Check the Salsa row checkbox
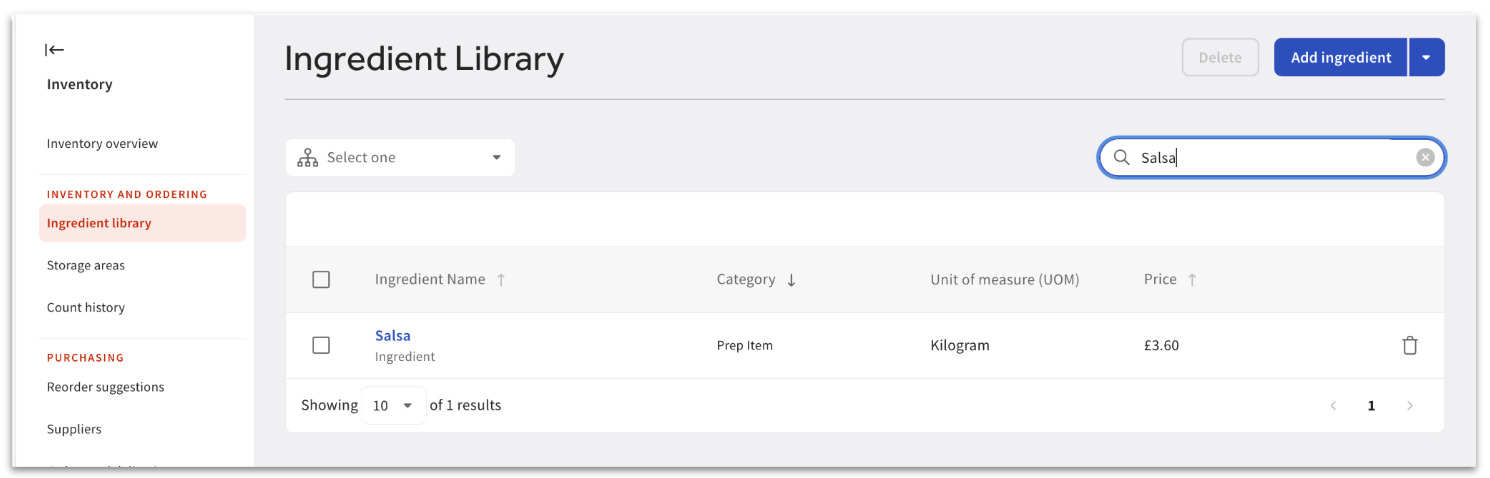The image size is (1490, 478). (x=321, y=345)
